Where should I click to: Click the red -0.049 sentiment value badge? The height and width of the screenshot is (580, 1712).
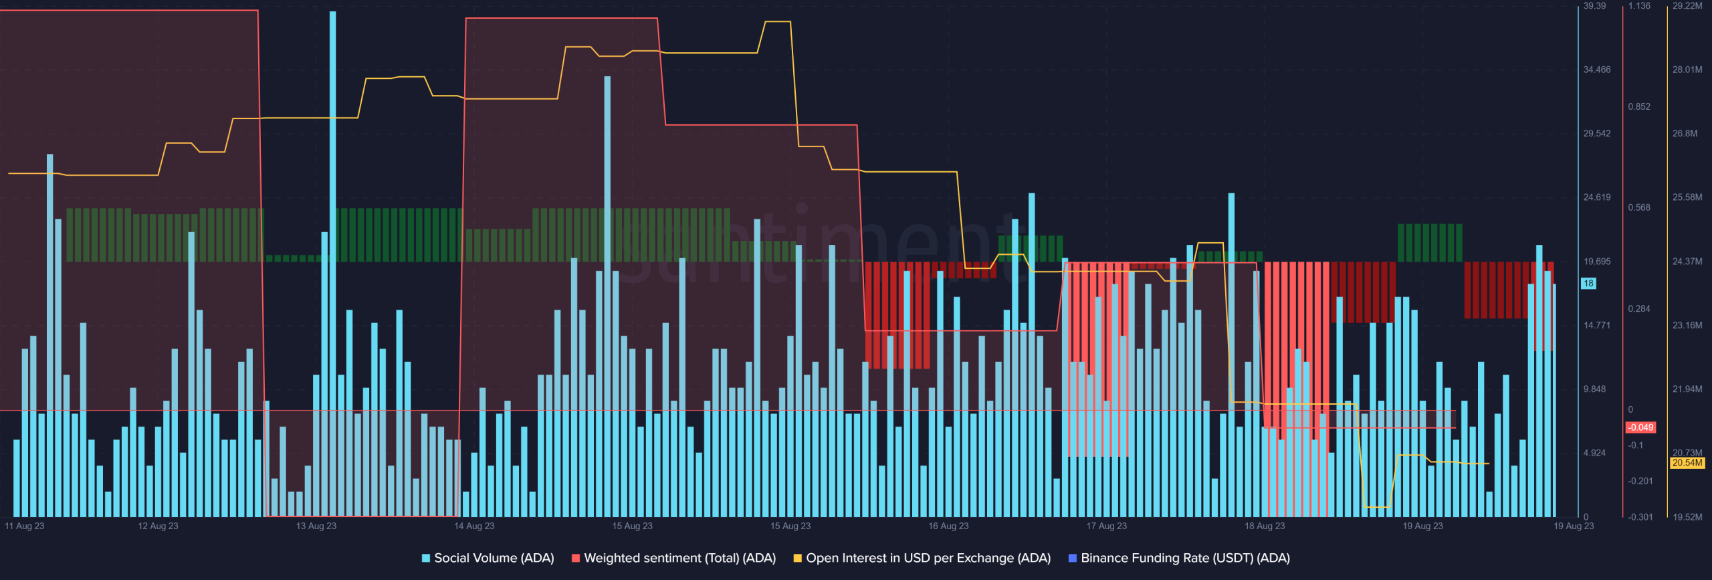pos(1640,427)
